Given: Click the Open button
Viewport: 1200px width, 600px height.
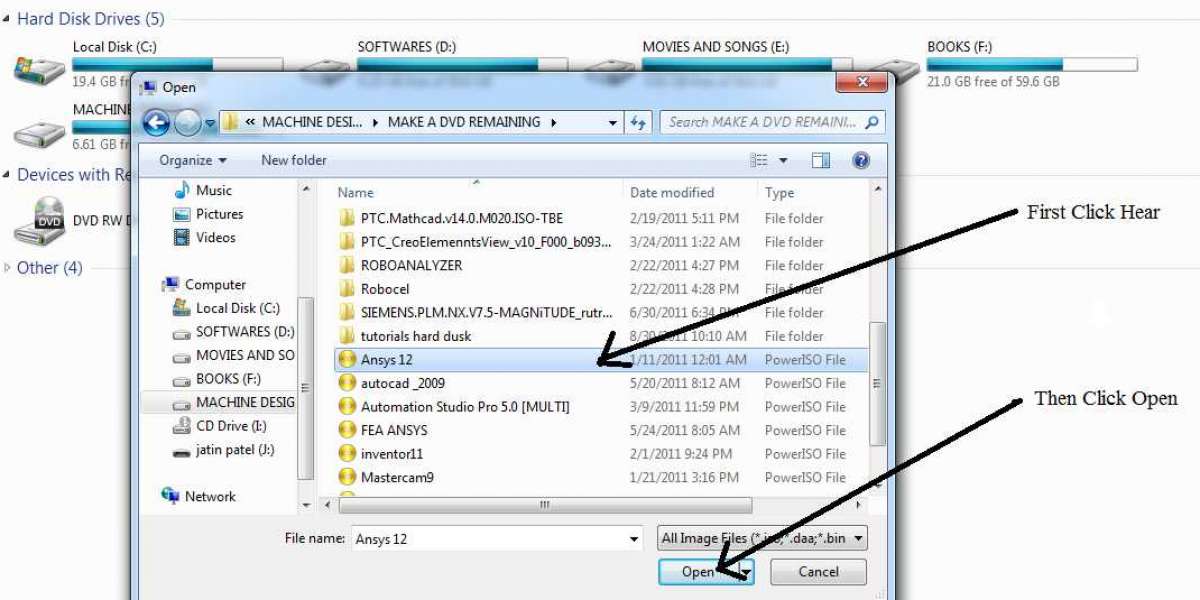Looking at the screenshot, I should (697, 572).
